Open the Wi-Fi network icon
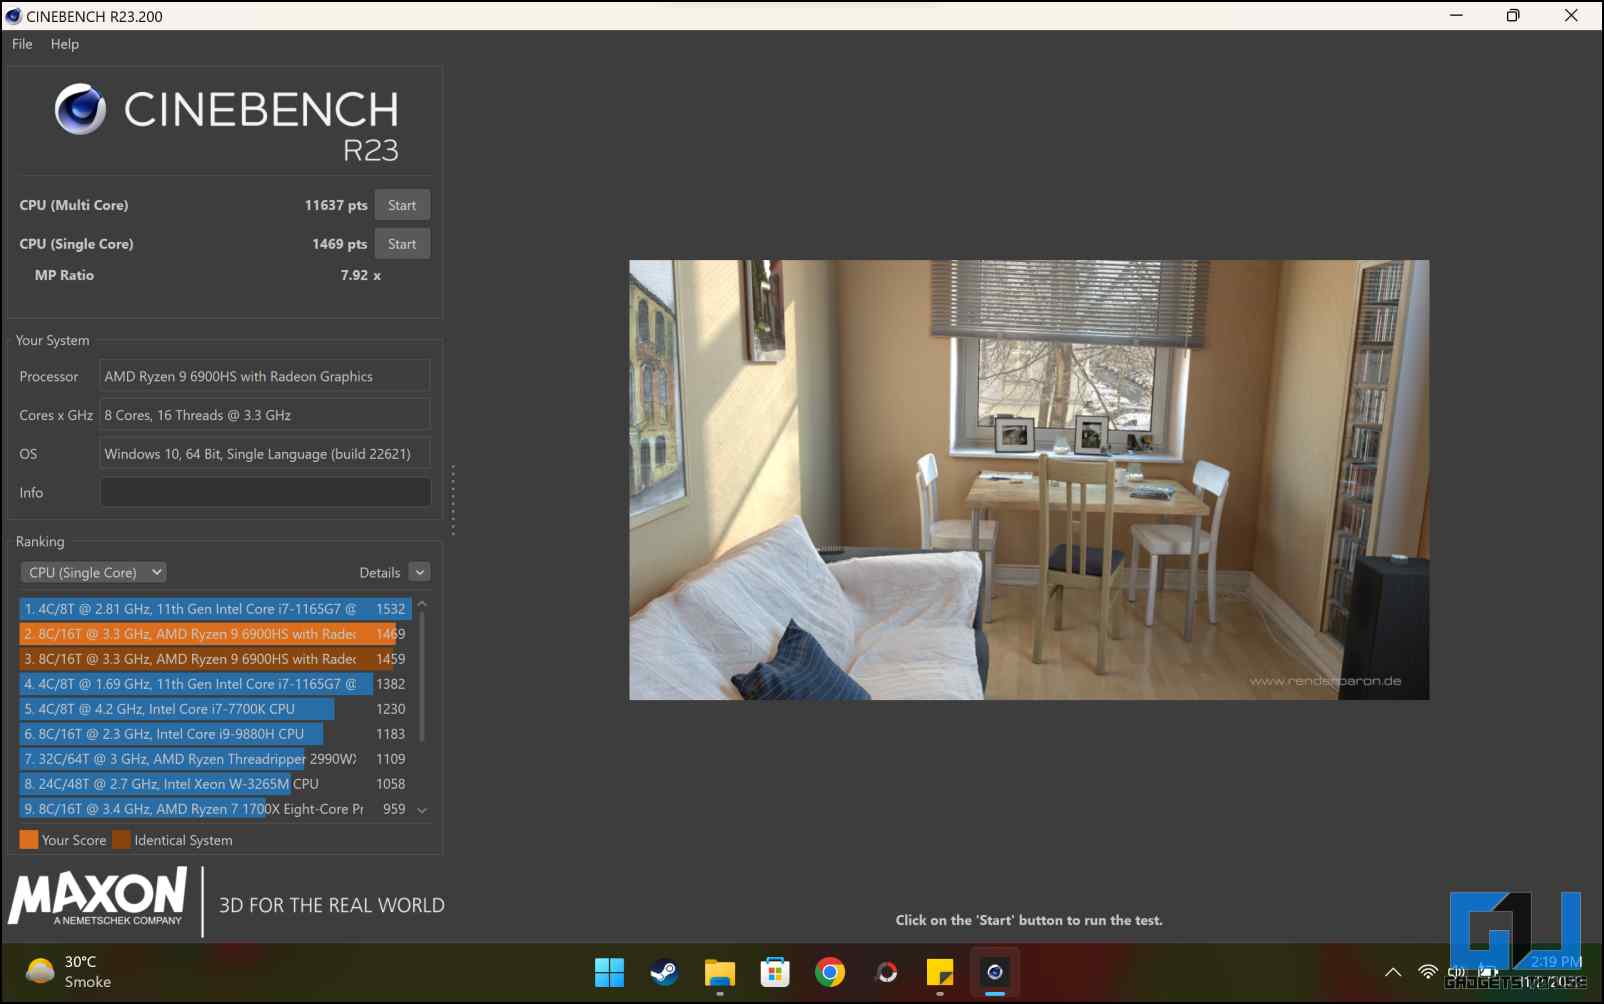Viewport: 1604px width, 1004px height. [1428, 972]
